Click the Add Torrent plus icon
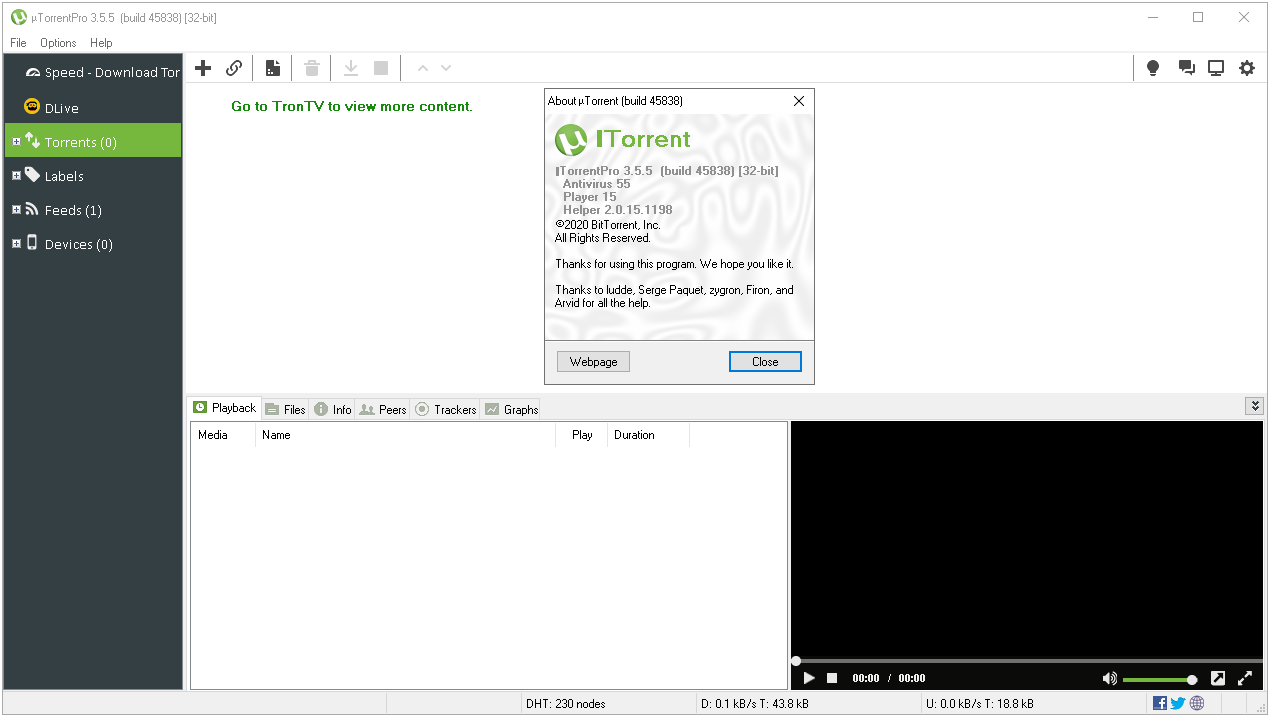 [203, 68]
